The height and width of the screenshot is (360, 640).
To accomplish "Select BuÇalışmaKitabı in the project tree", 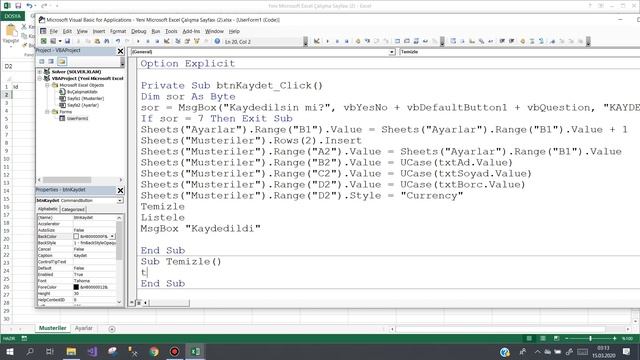I will [x=82, y=92].
